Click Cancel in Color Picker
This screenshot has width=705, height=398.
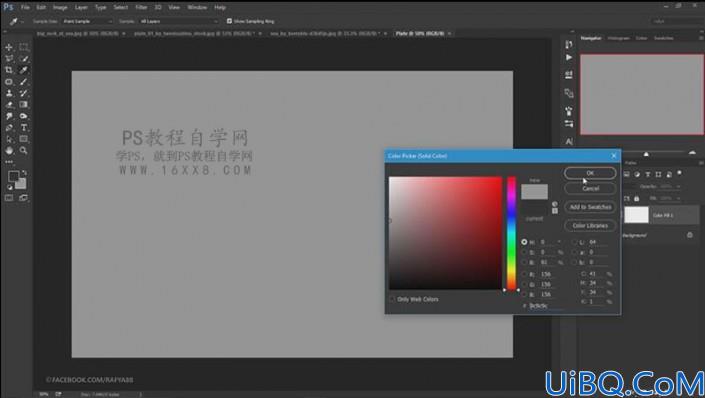(590, 188)
